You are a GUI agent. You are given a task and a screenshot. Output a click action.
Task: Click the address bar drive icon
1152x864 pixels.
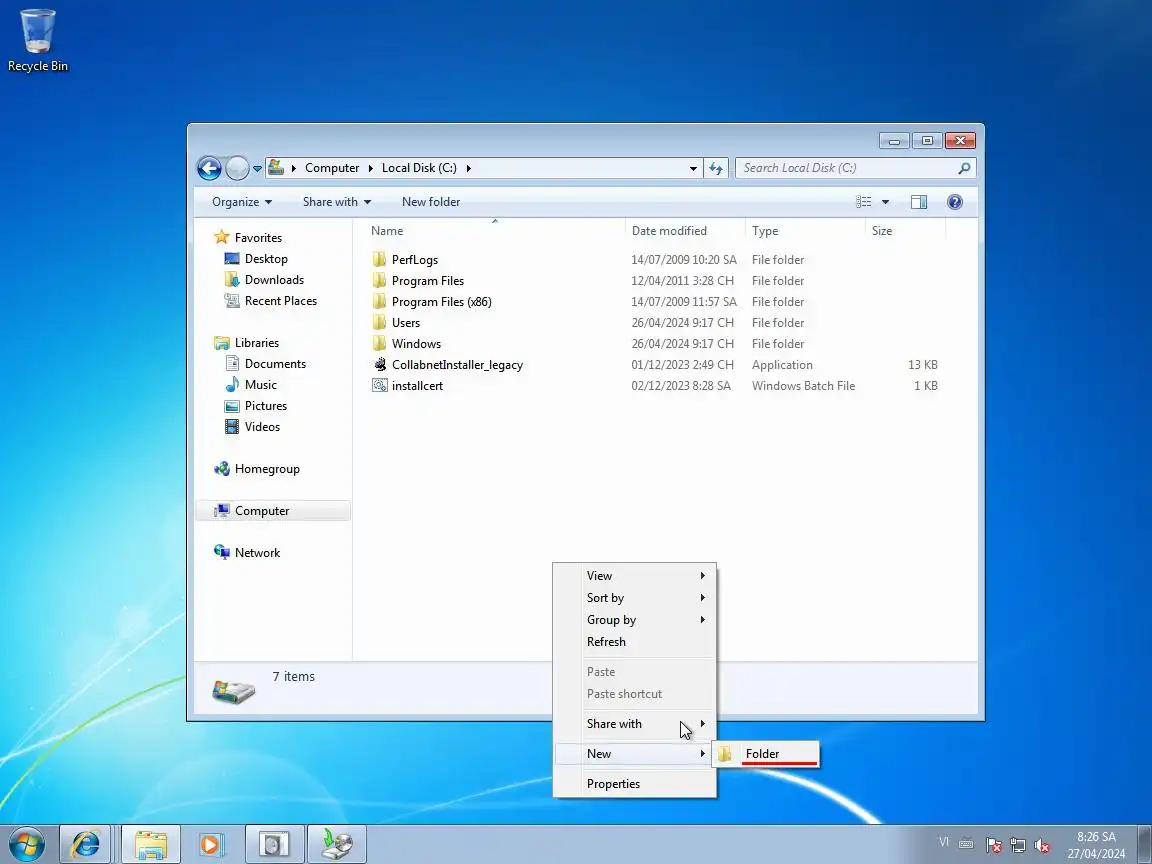click(x=276, y=168)
